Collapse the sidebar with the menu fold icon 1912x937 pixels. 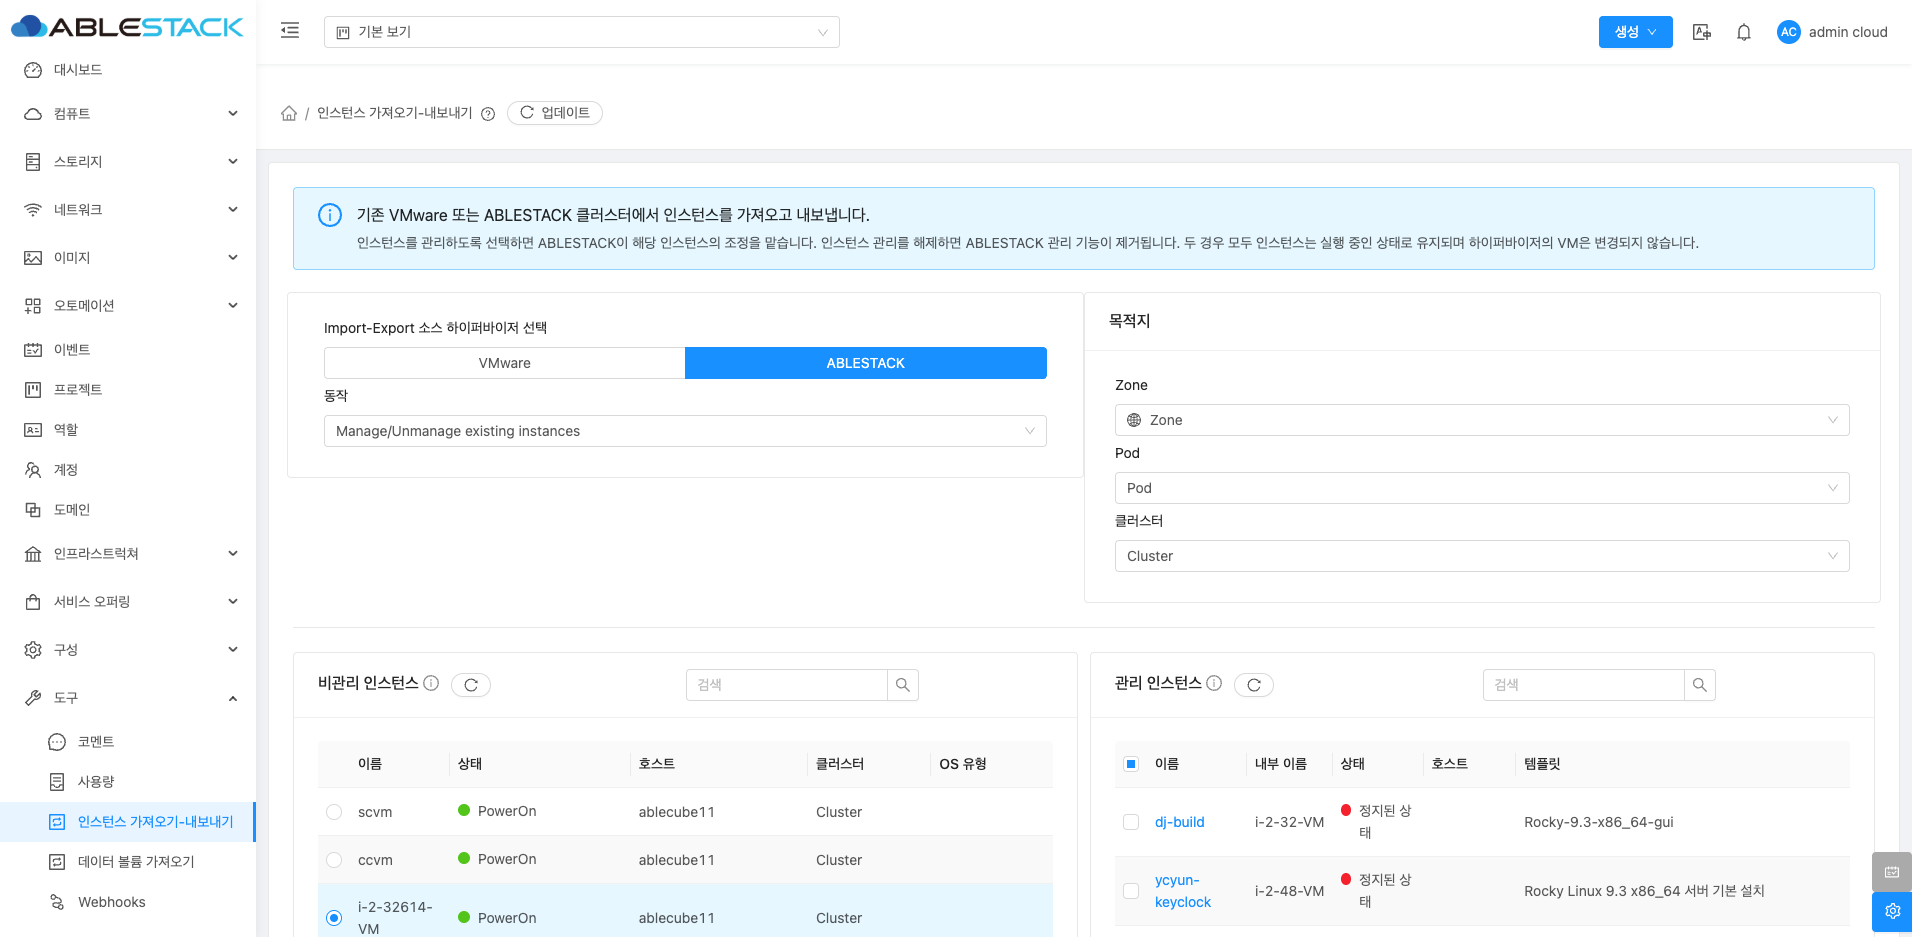[x=290, y=31]
